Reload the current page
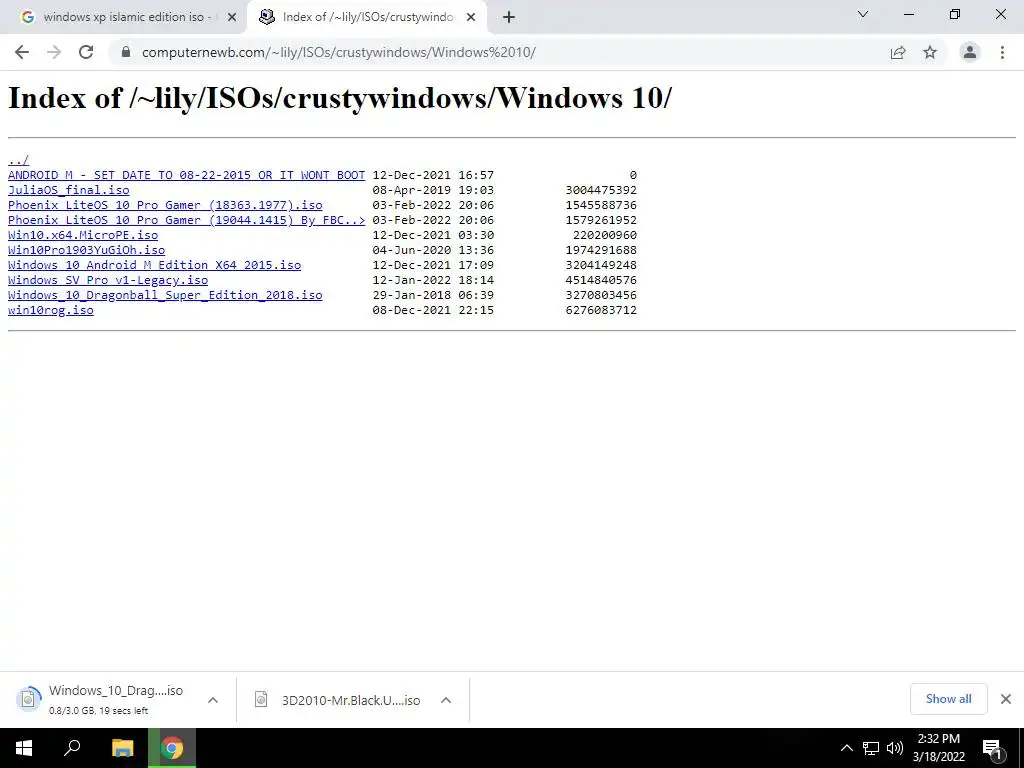 [86, 52]
